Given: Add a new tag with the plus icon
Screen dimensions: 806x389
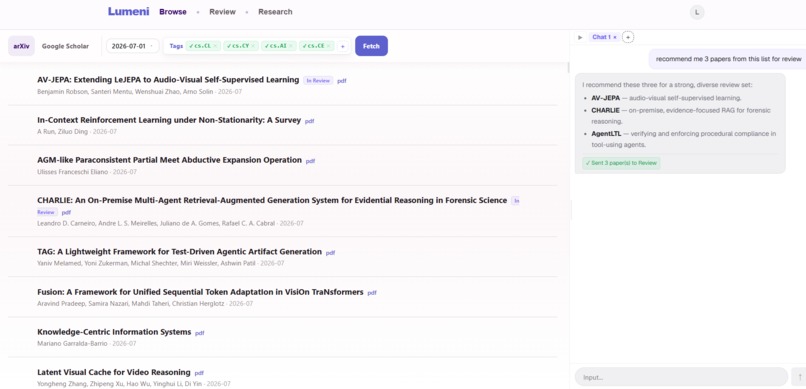Looking at the screenshot, I should pos(343,46).
